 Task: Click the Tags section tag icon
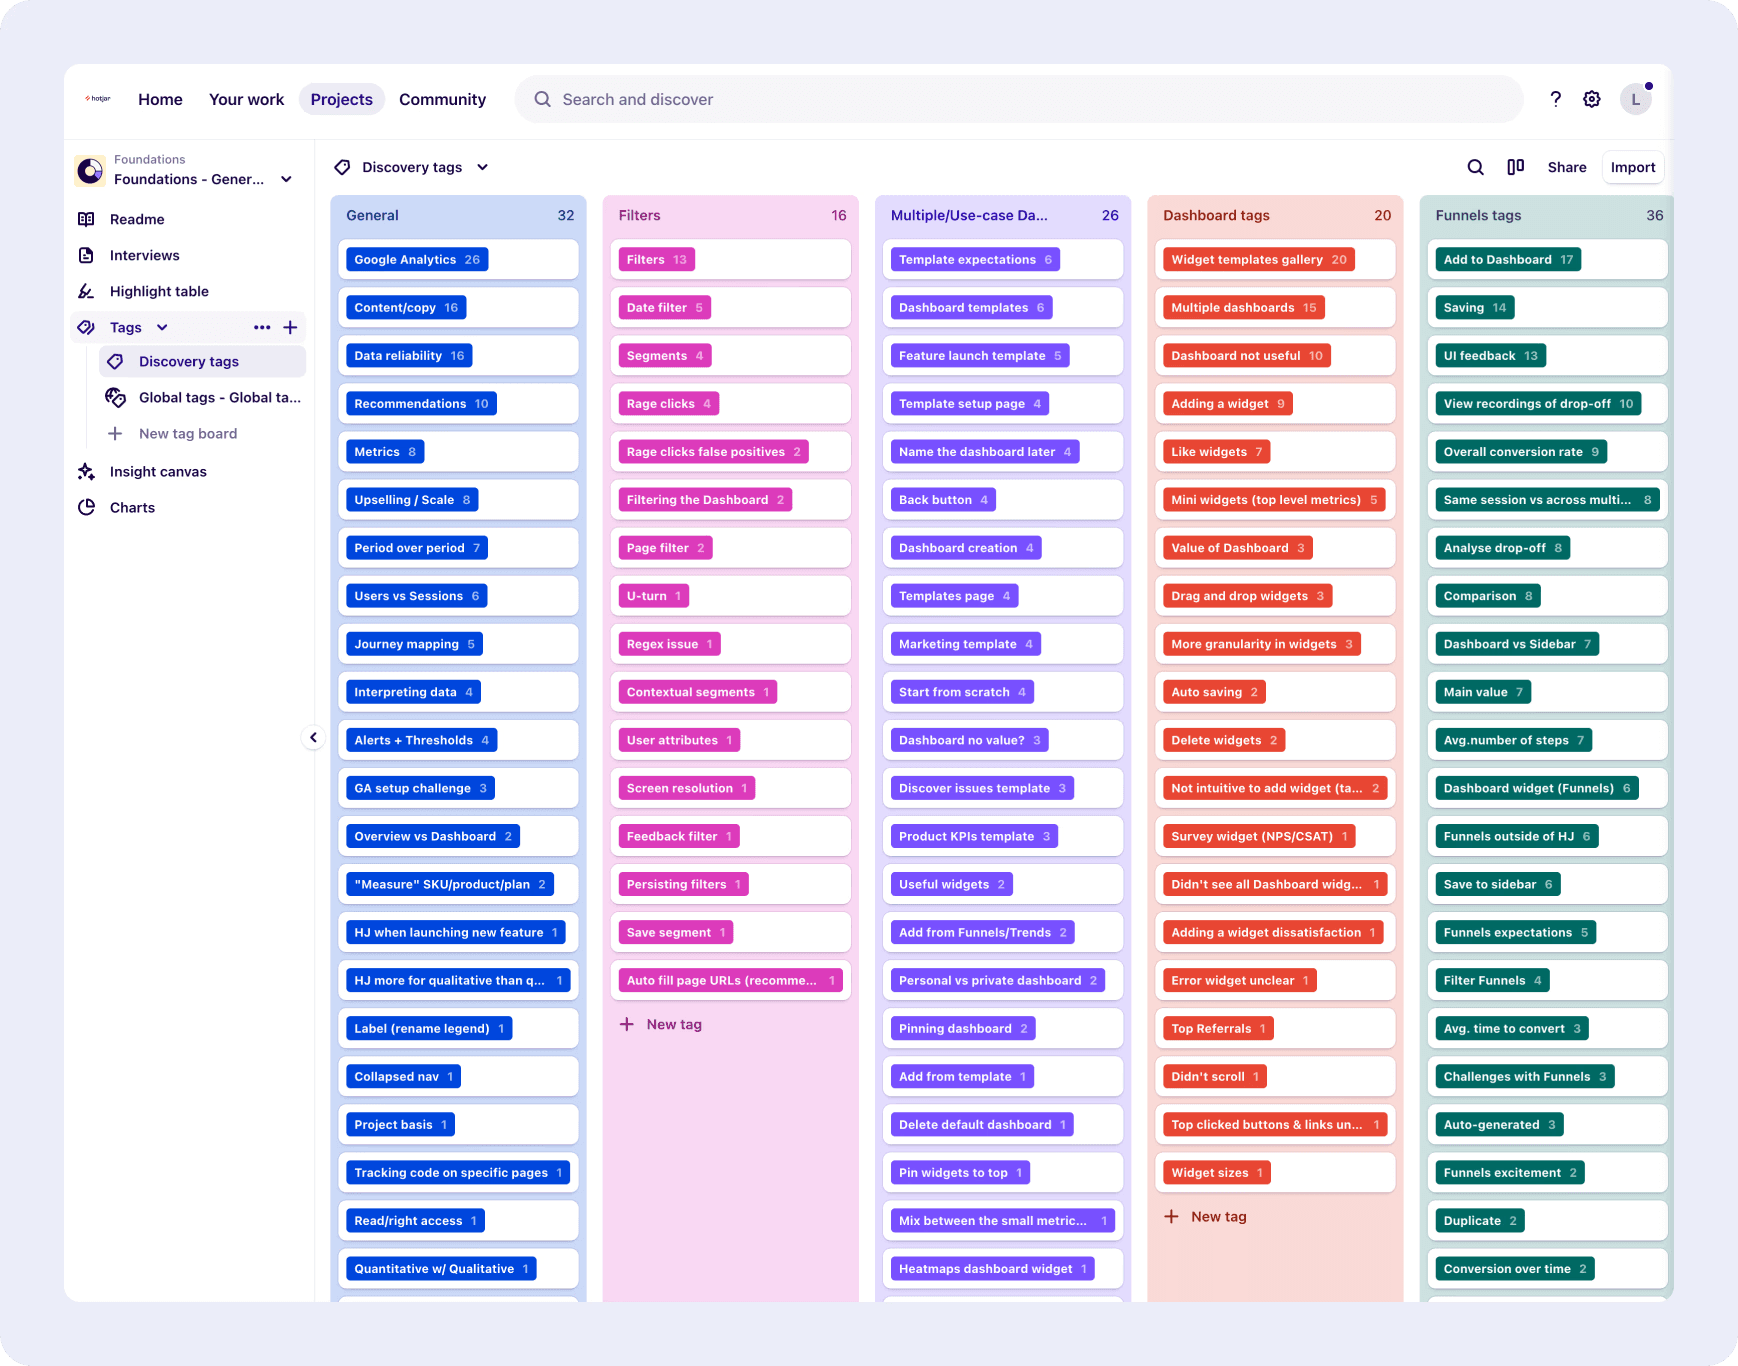86,327
